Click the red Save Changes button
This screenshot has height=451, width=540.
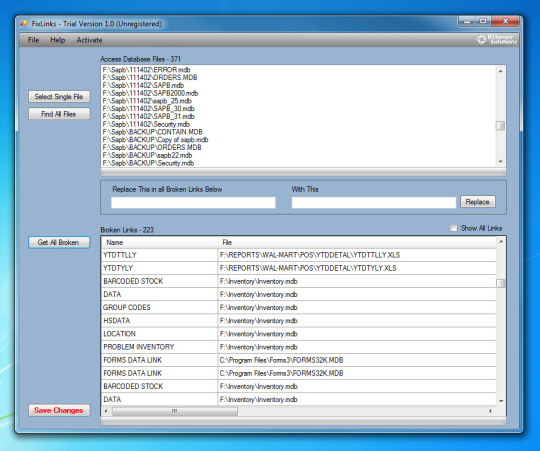(x=59, y=410)
